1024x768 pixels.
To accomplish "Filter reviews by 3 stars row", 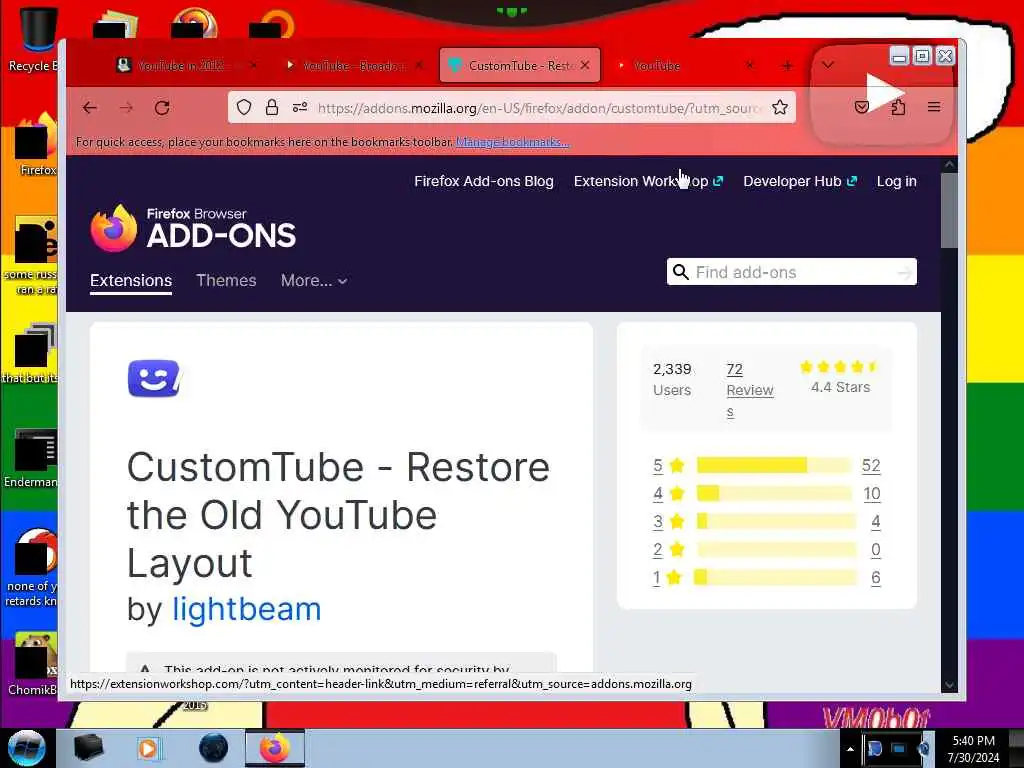I will tap(767, 522).
